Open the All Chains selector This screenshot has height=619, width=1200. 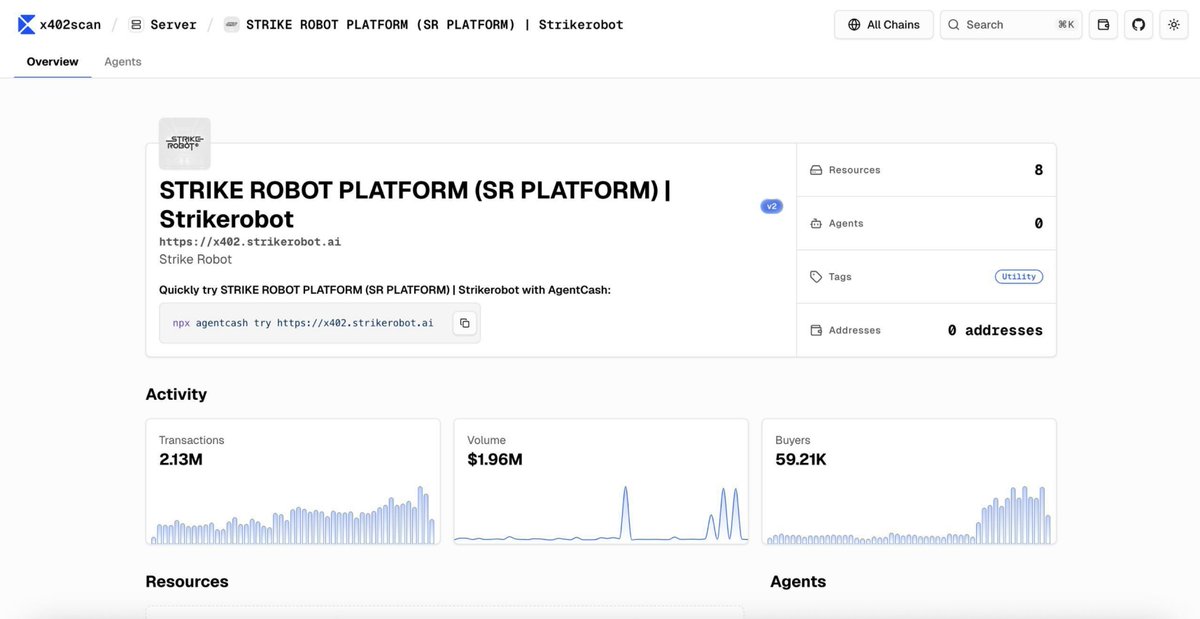[884, 24]
